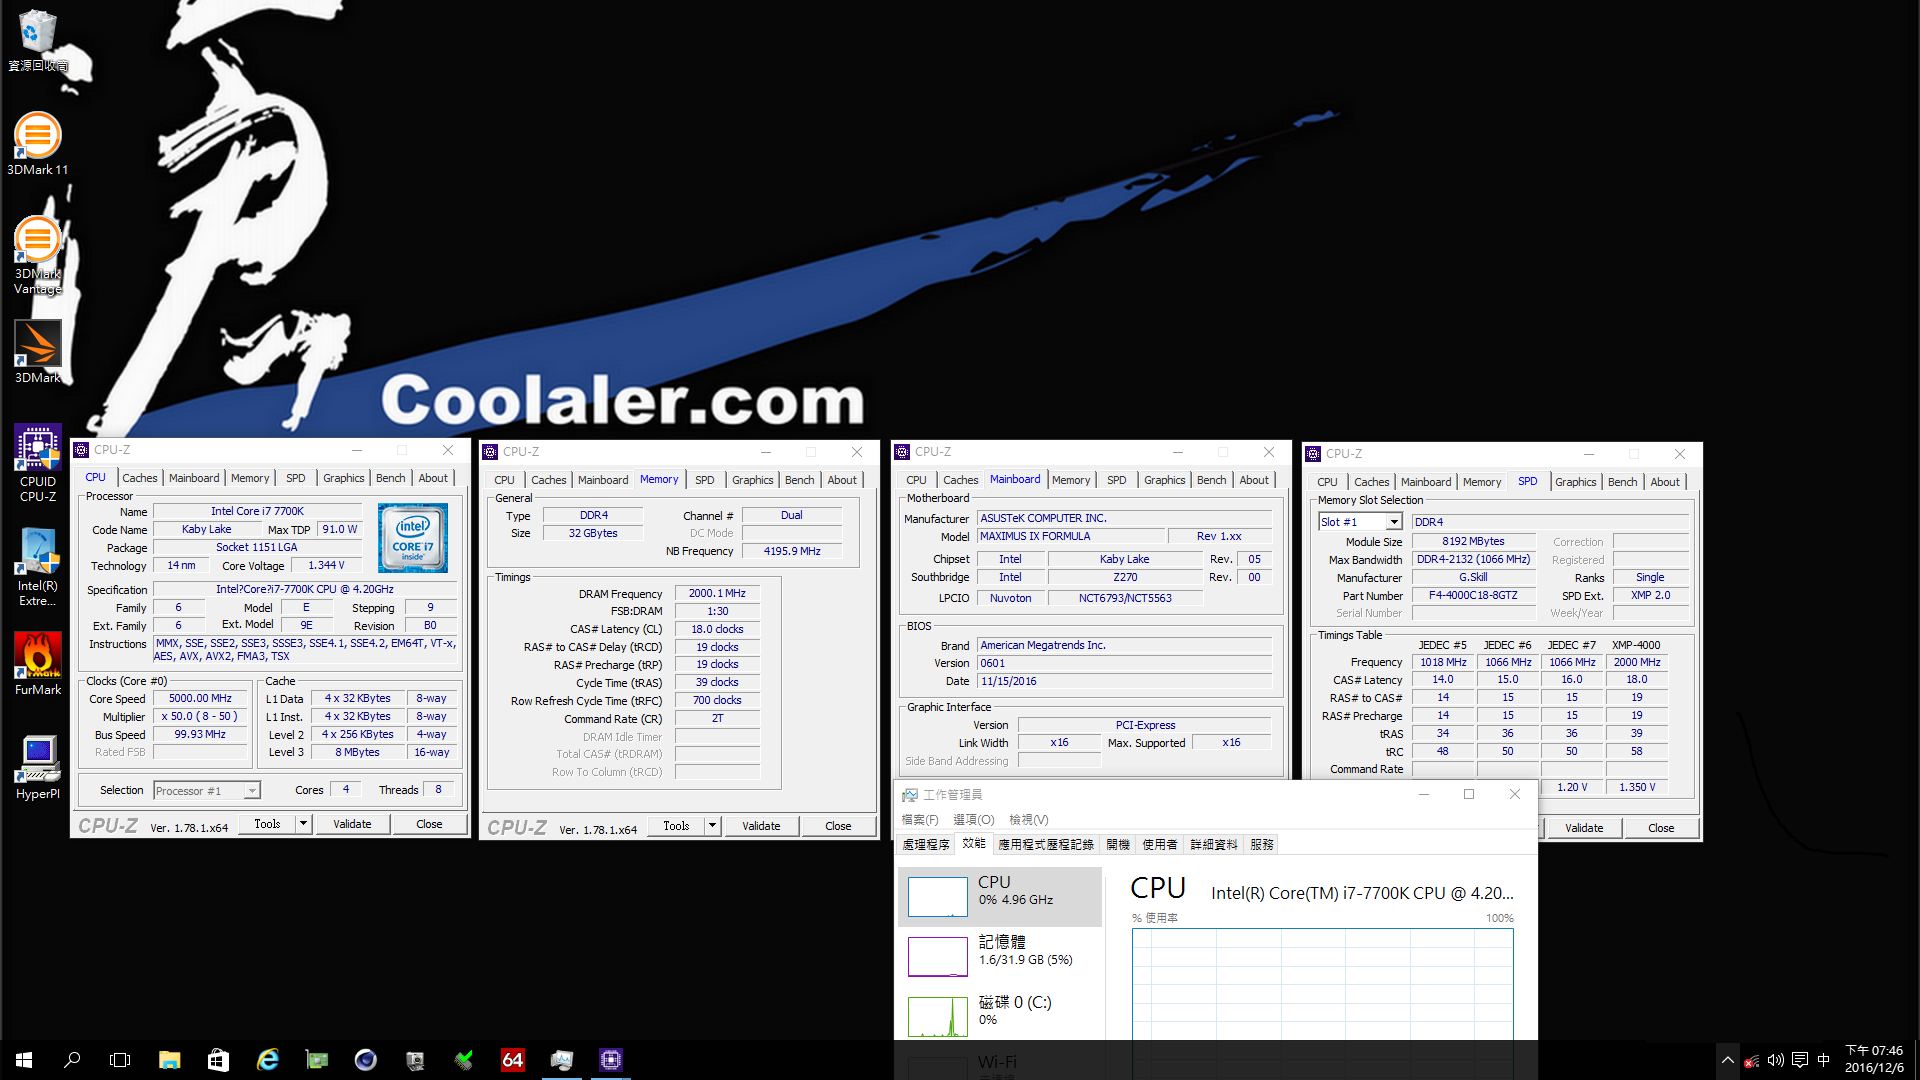Launch Internet Explorer from the taskbar
The height and width of the screenshot is (1080, 1920).
pyautogui.click(x=267, y=1060)
